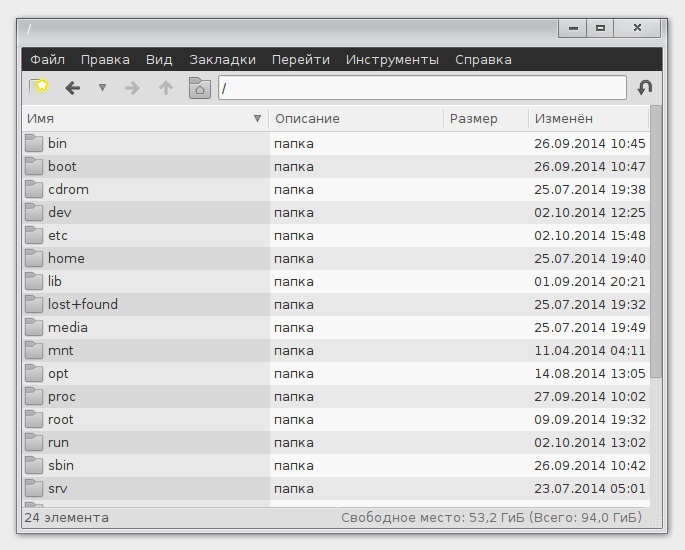Click 'папка' description in the opt row
Screen dimensions: 685x550
[294, 374]
